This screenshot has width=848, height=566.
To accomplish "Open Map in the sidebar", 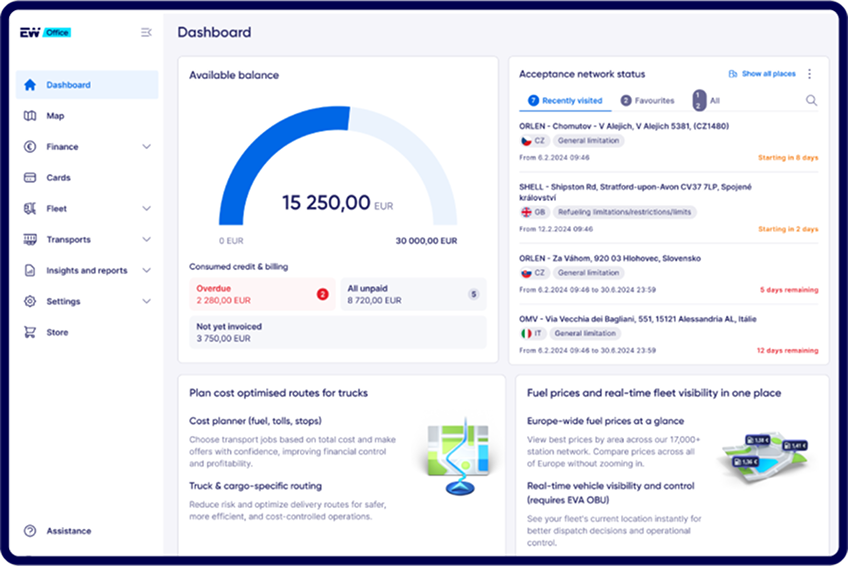I will [87, 116].
